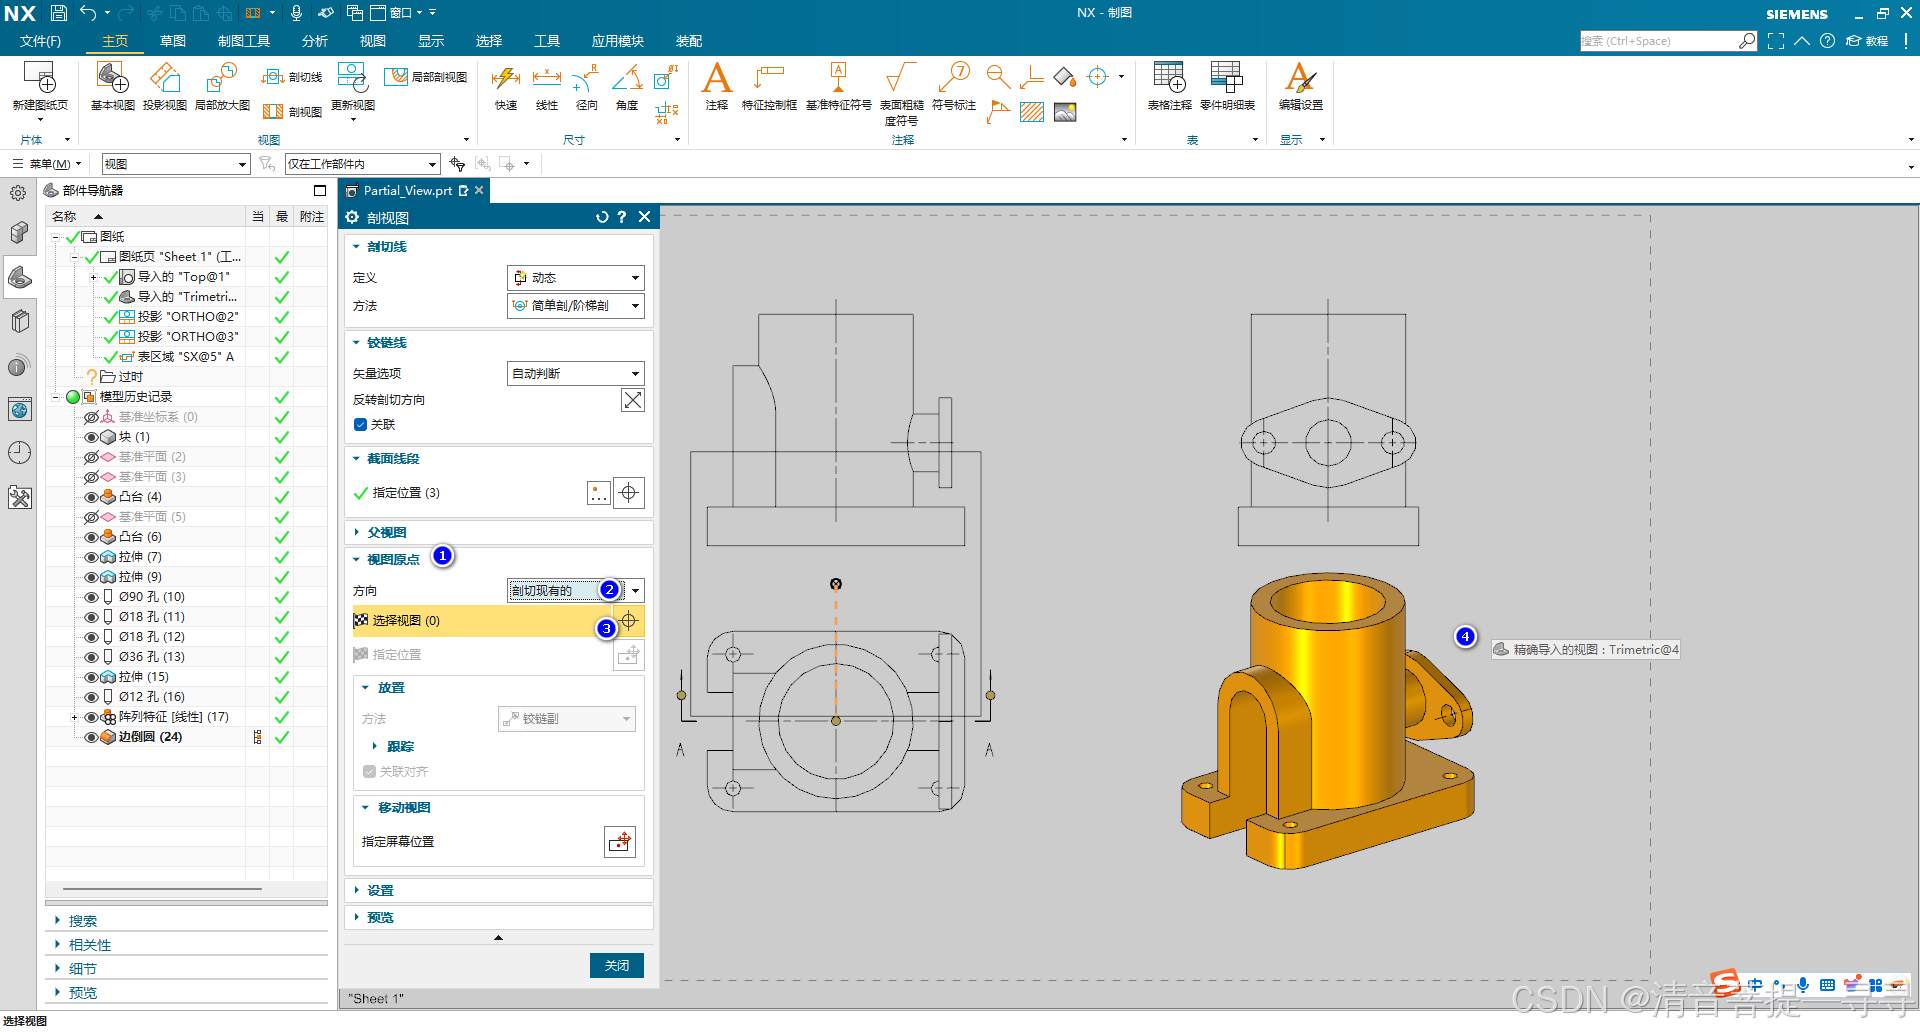
Task: Toggle visibility of 边倒圆 (24)
Action: pos(92,737)
